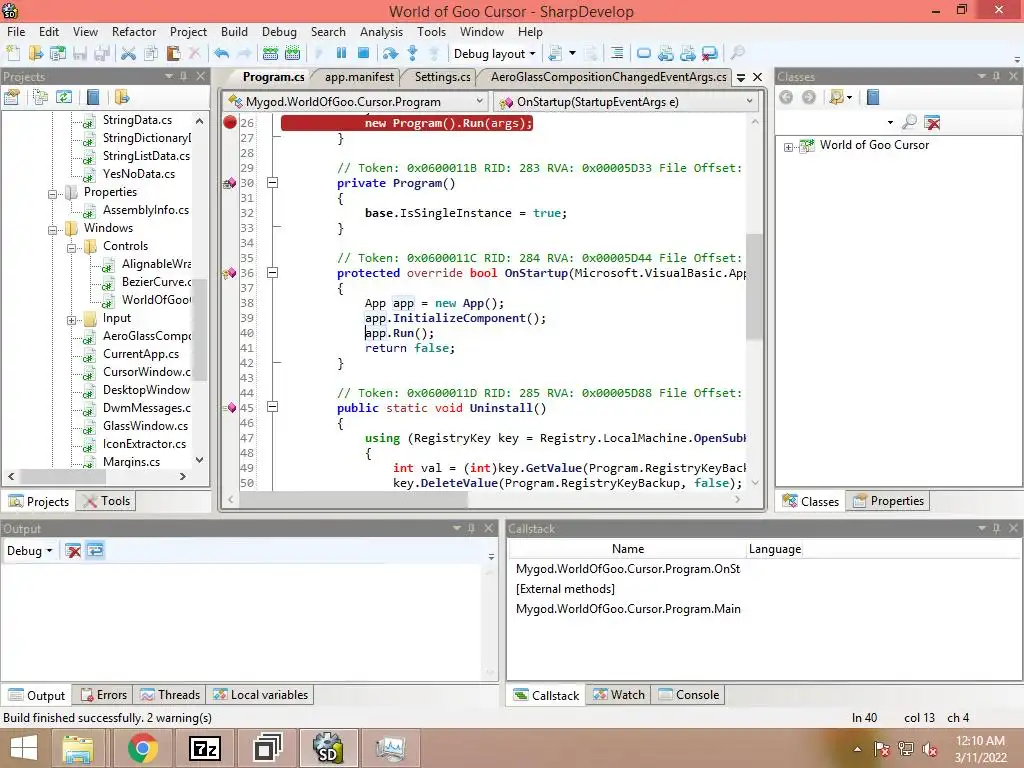Click the search magnifier in Classes panel

tap(909, 121)
